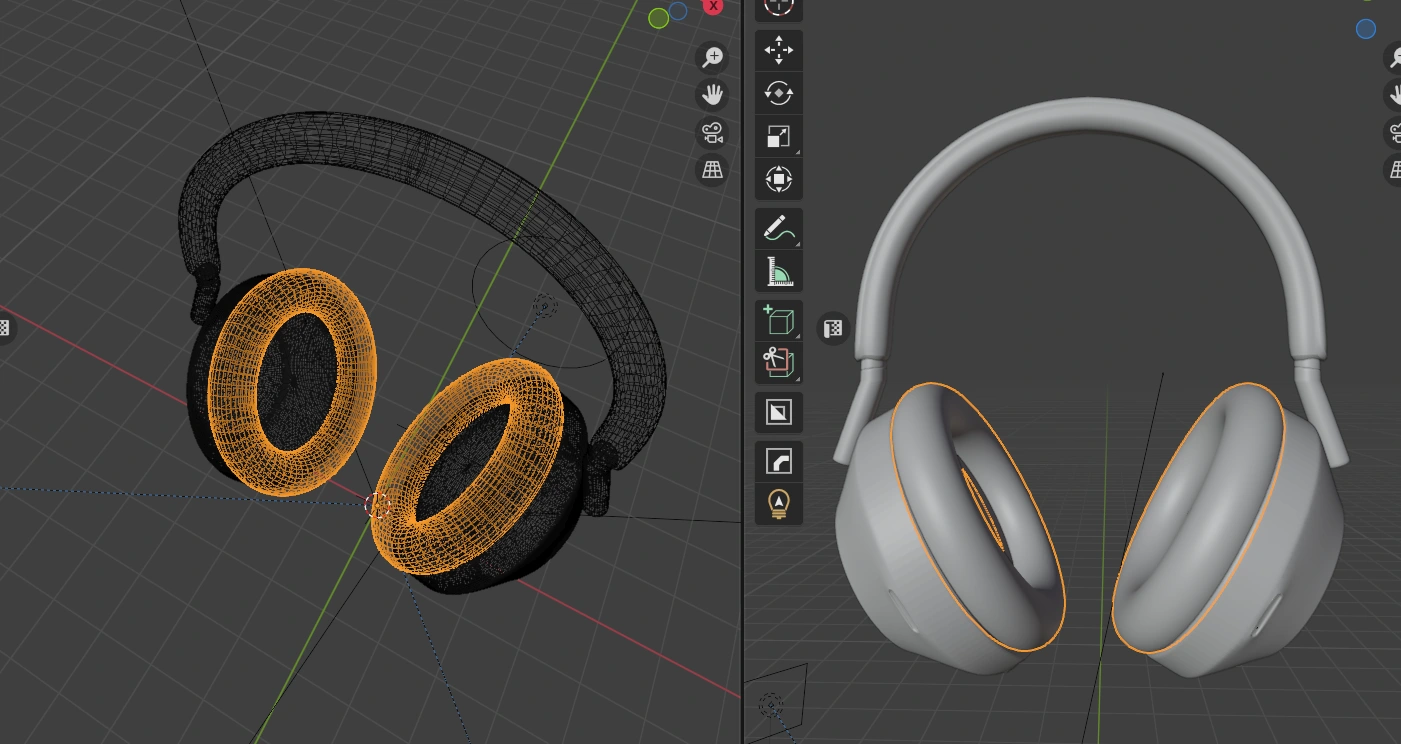The height and width of the screenshot is (744, 1401).
Task: Select the Cursor tool at toolbar top
Action: click(778, 8)
